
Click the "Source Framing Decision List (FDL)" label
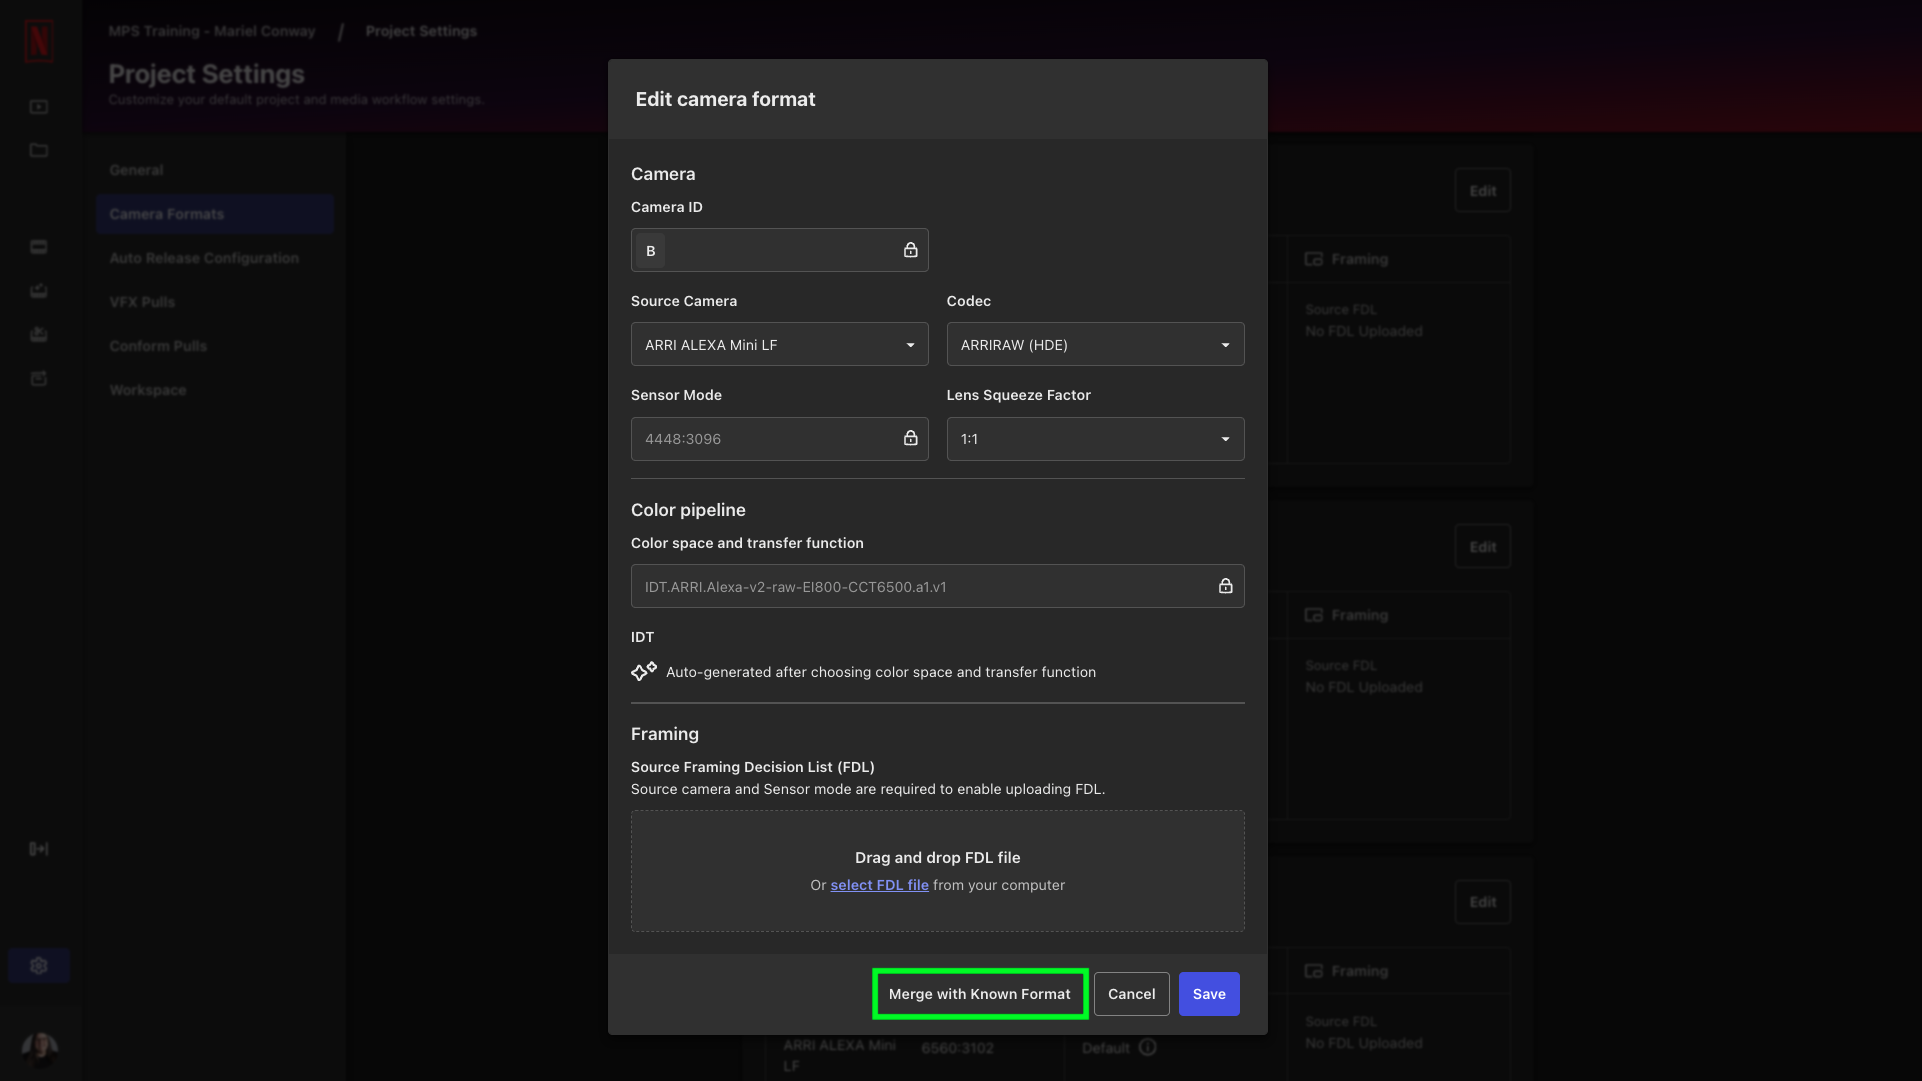pos(752,767)
